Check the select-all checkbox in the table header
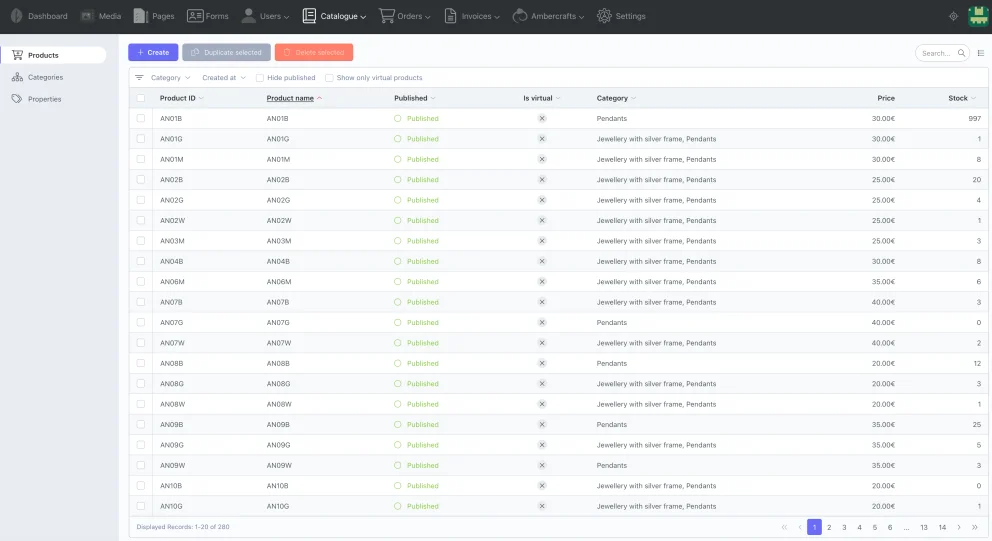This screenshot has width=992, height=541. (140, 98)
